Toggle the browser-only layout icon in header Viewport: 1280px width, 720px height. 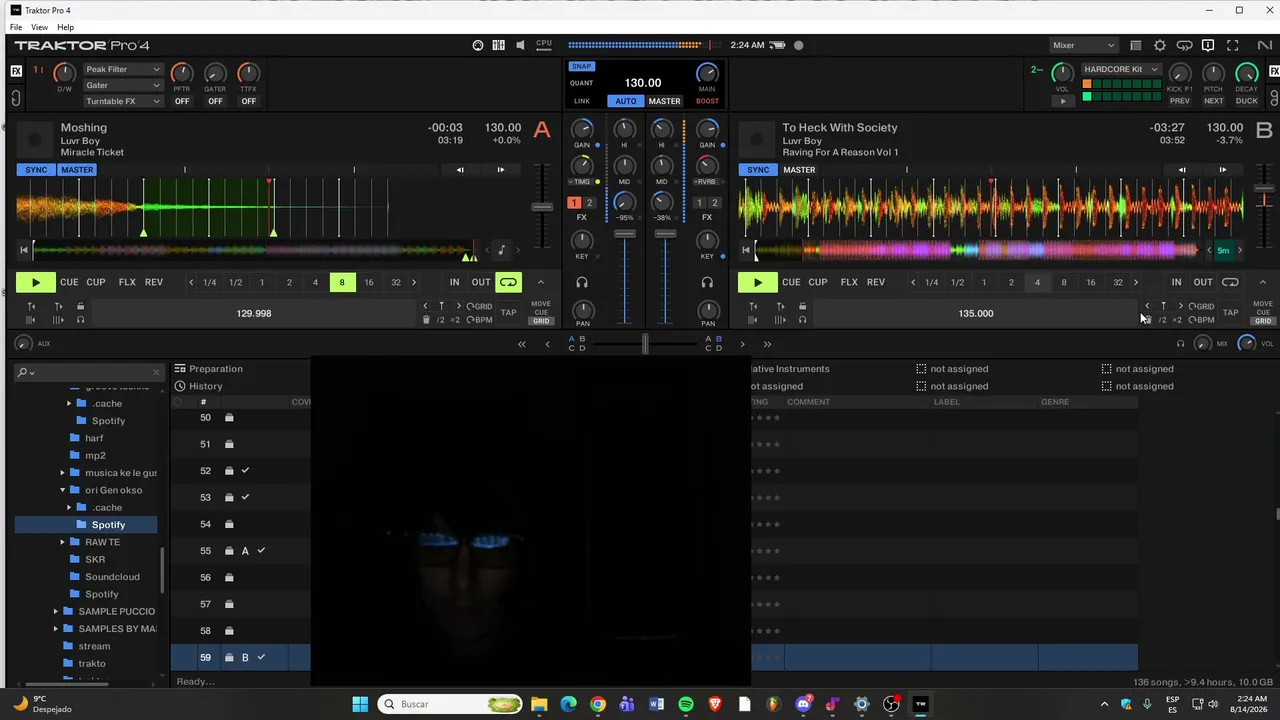[1136, 45]
